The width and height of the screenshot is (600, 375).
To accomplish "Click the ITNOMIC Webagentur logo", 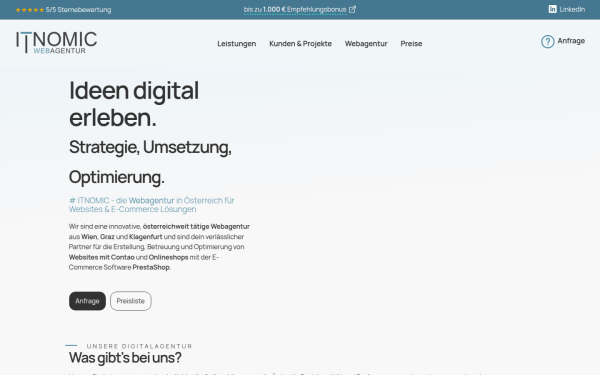I will (56, 42).
